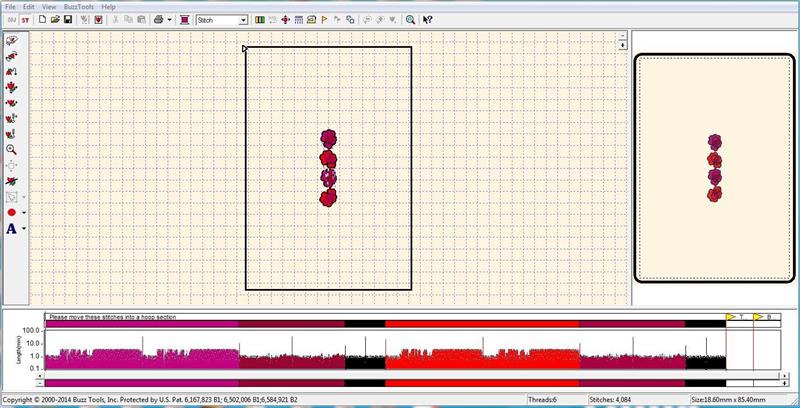Click the first yellow flag marker labeled T
The image size is (800, 408).
[731, 317]
